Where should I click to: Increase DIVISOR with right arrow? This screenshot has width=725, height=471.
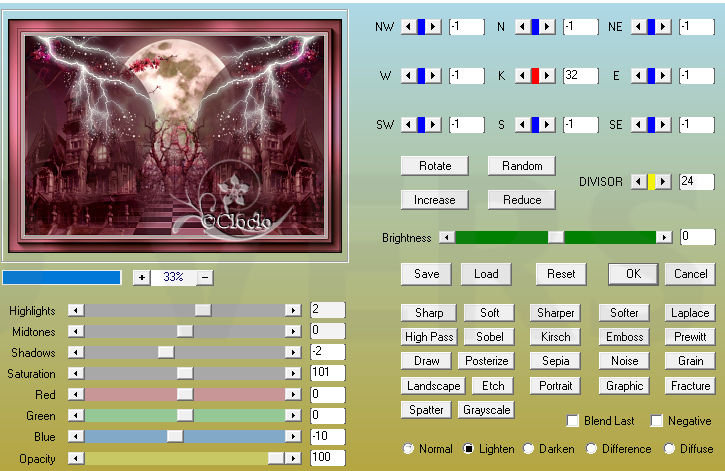(x=664, y=182)
